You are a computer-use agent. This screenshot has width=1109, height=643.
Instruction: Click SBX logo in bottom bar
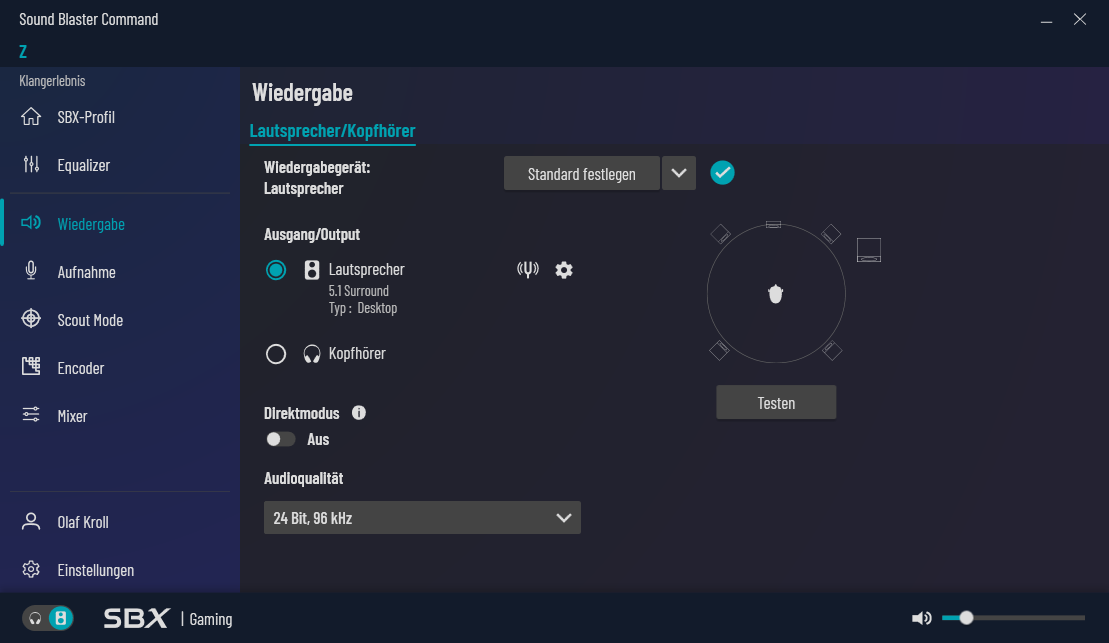pos(137,618)
